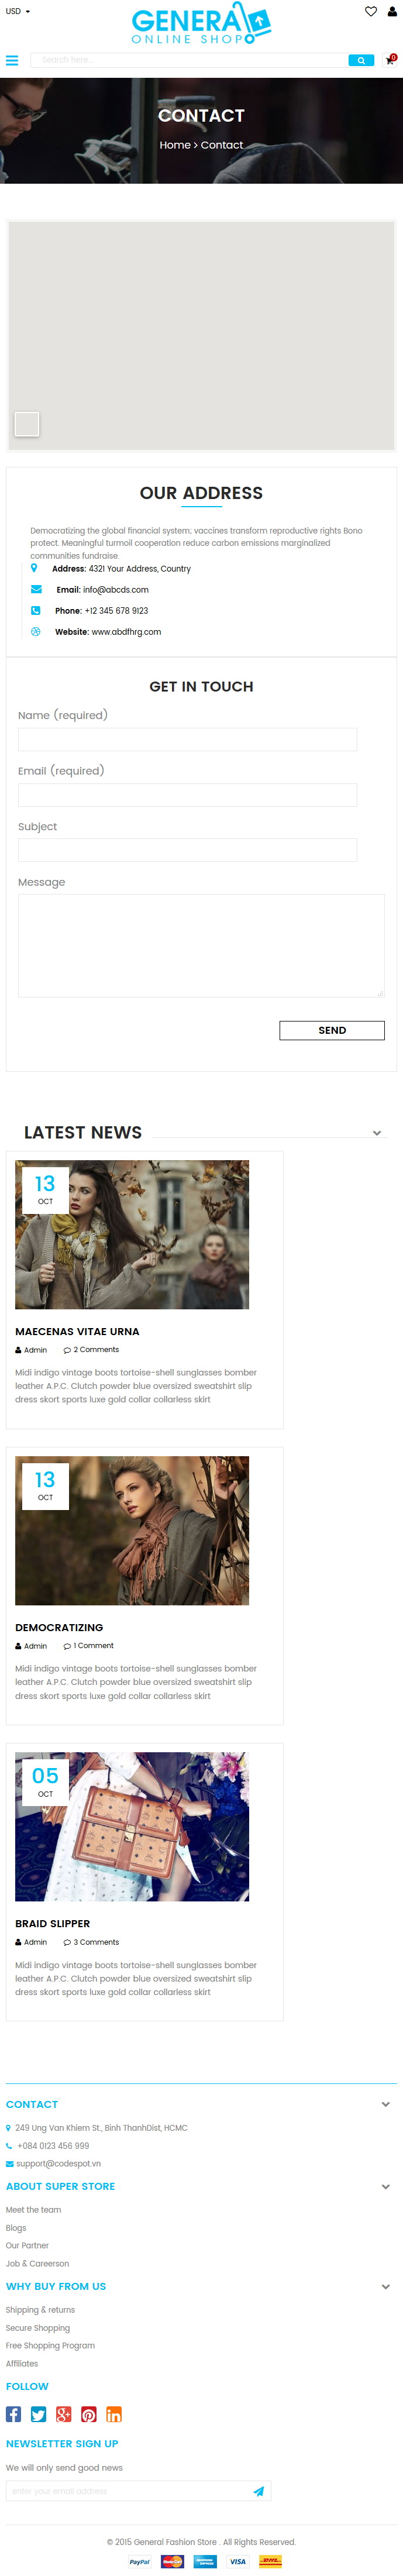Screen dimensions: 403x2576
Task: Click the Send button
Action: point(332,1030)
